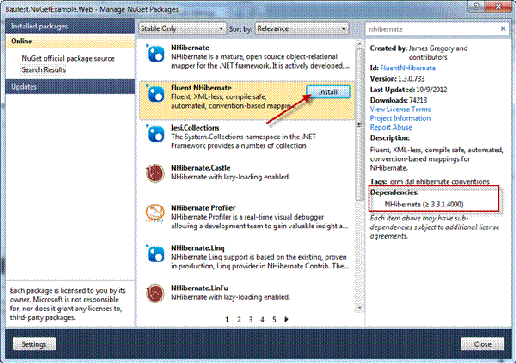
Task: Go to results page 4
Action: point(262,319)
